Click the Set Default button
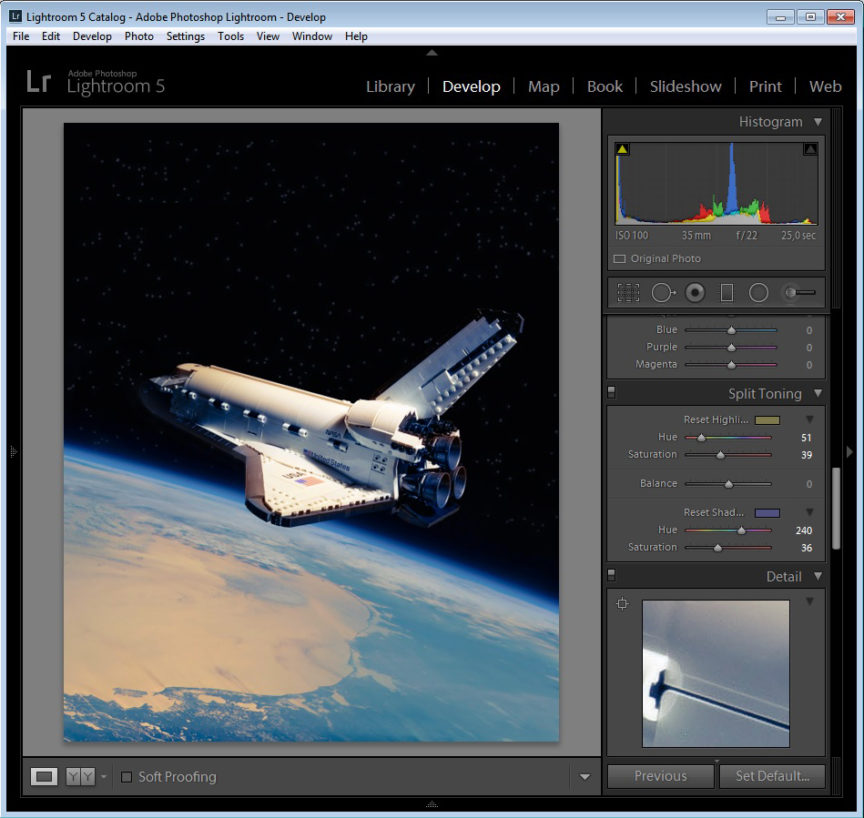 pos(771,776)
